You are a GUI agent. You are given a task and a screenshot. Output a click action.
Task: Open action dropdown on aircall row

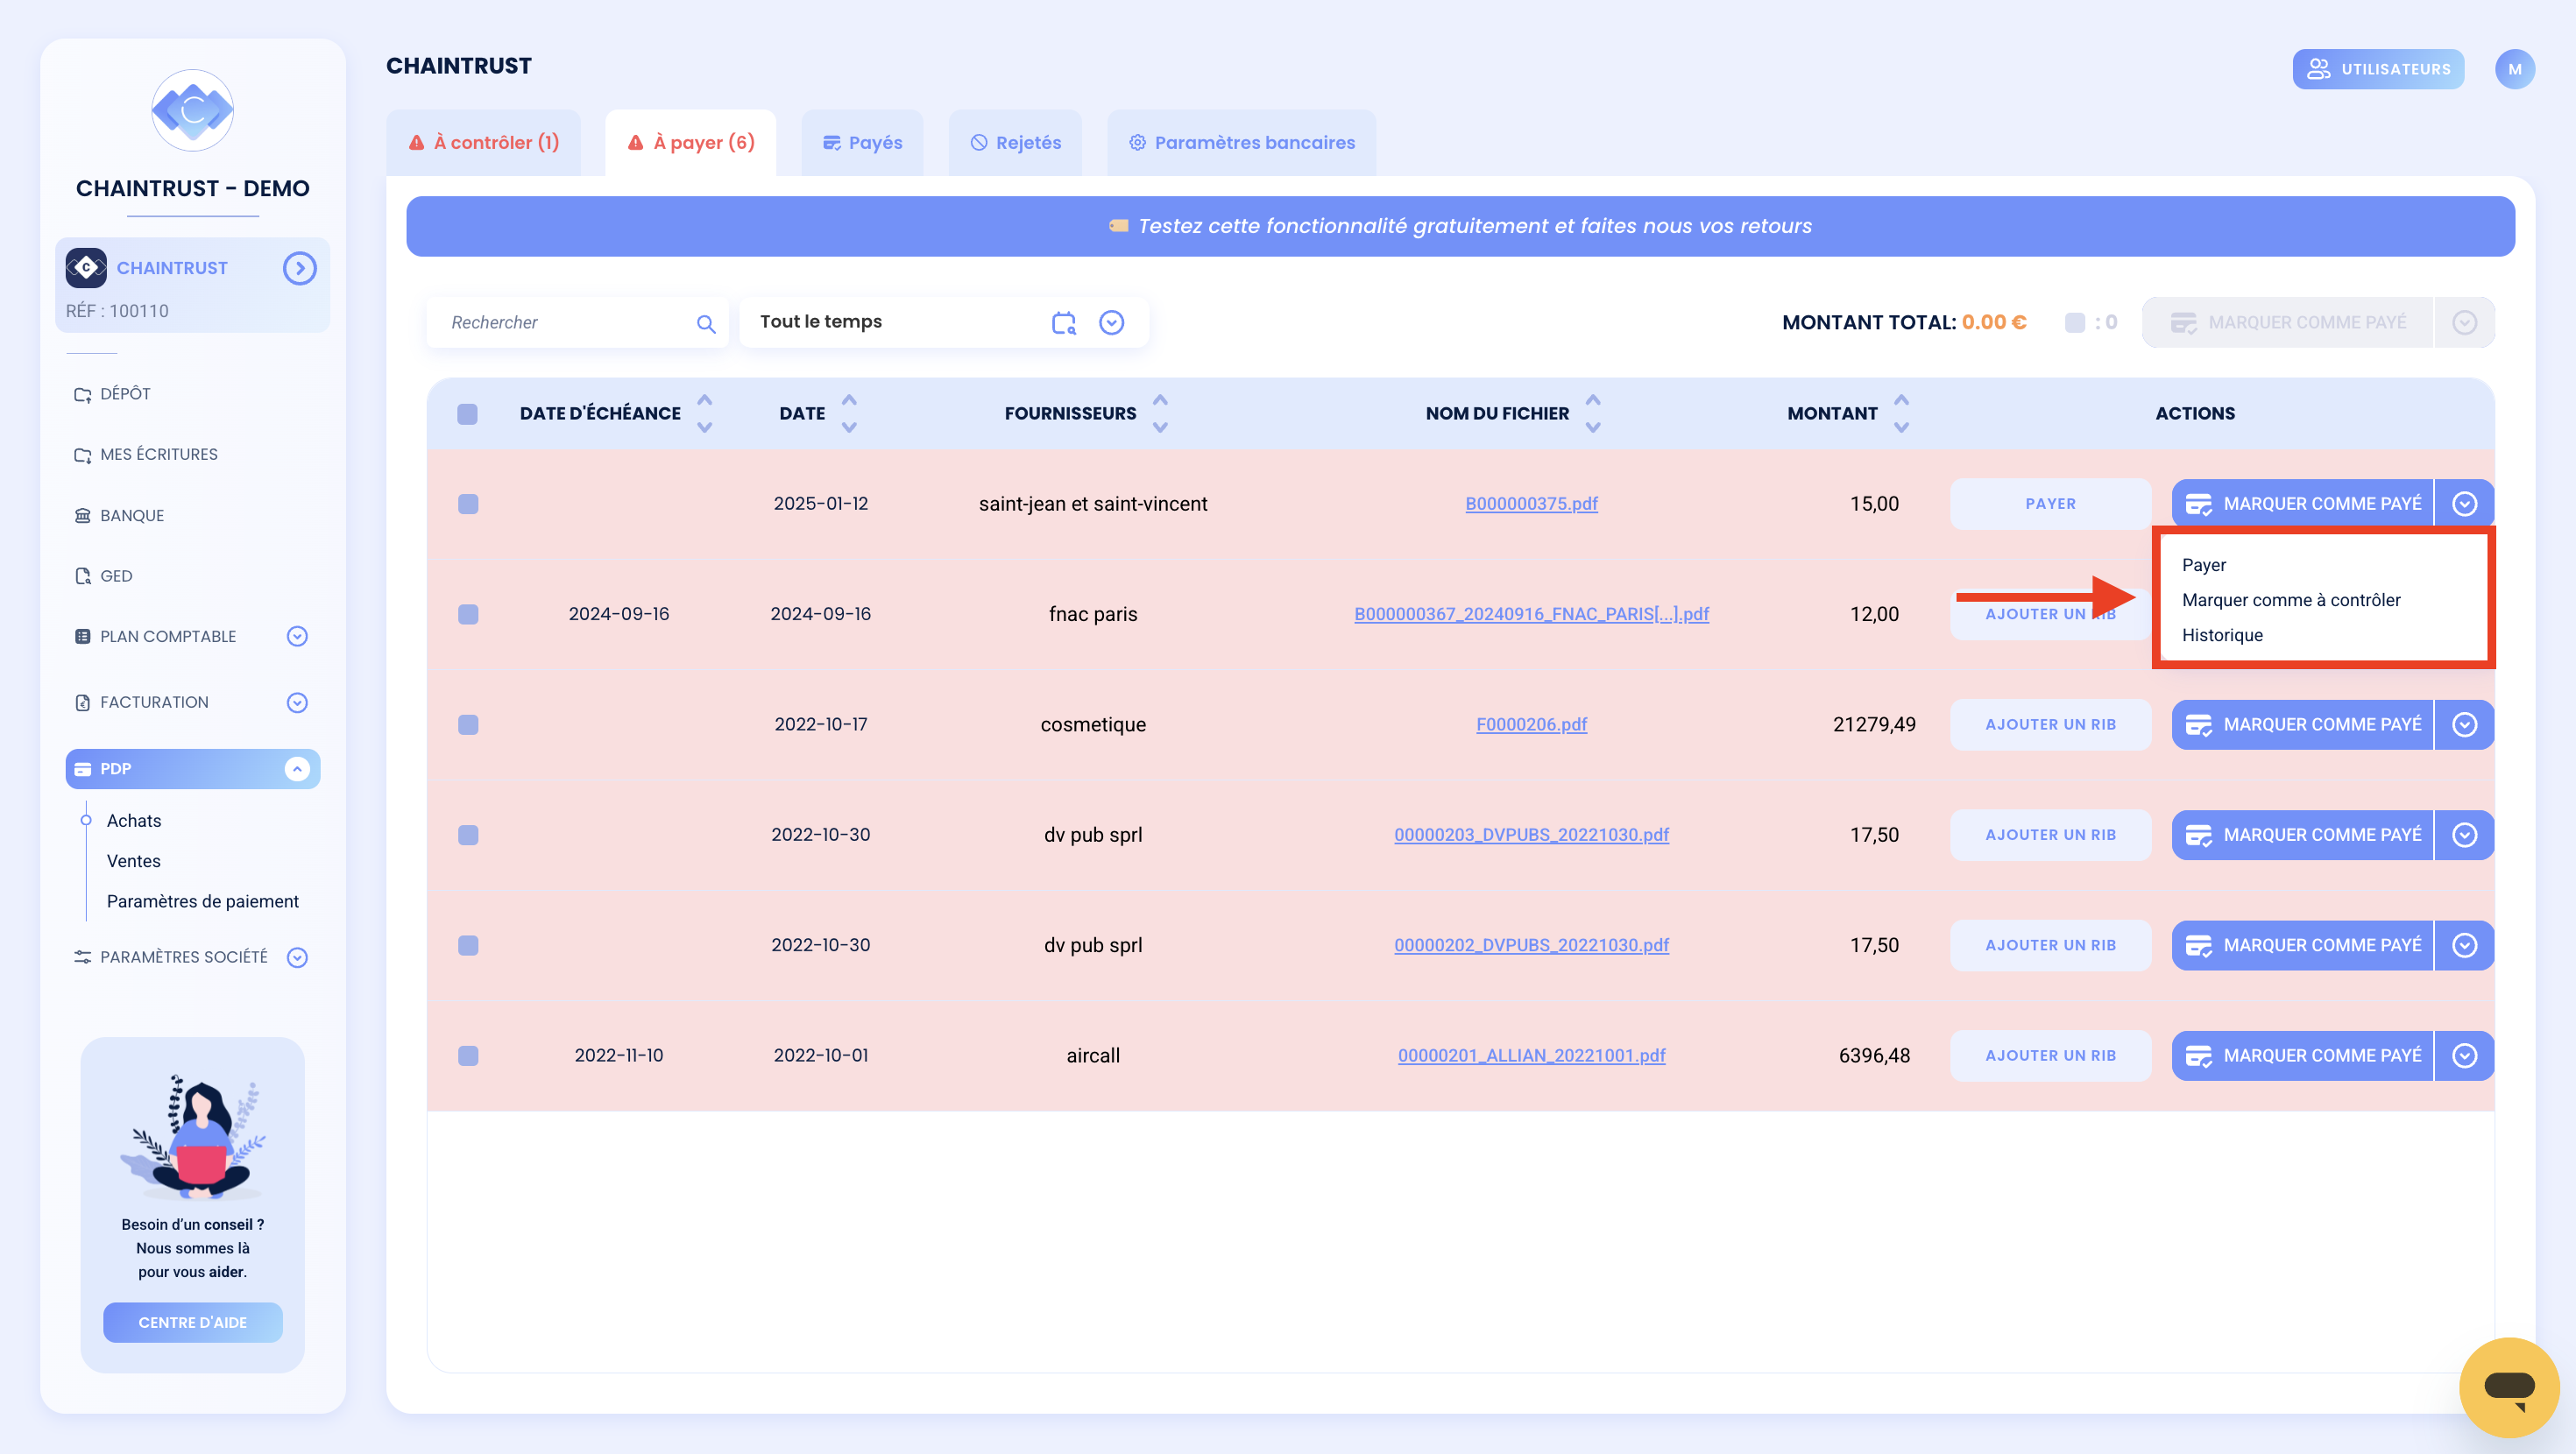click(2464, 1055)
